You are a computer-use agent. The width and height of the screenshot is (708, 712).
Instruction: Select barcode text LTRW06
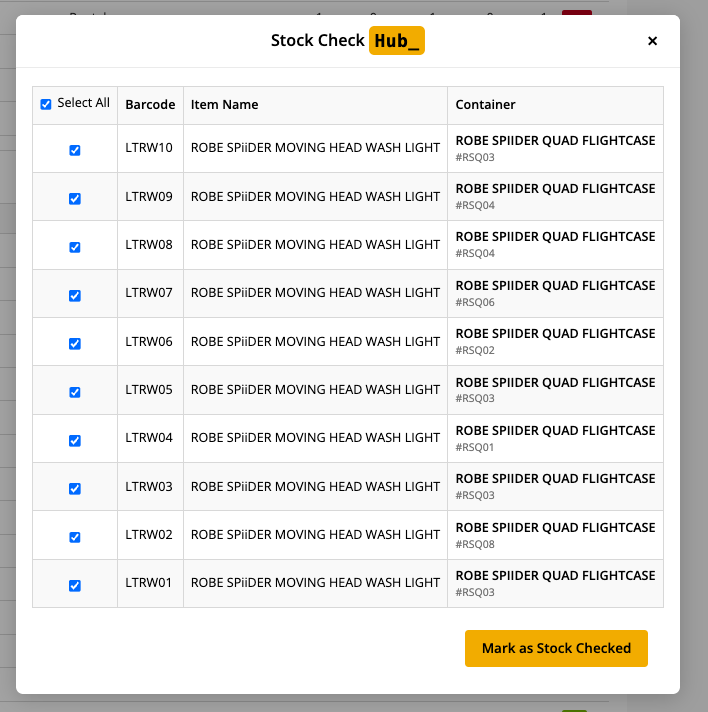coord(149,341)
